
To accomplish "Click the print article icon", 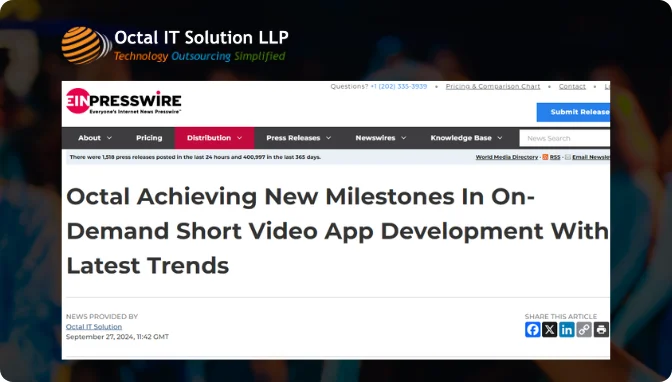I will [601, 330].
